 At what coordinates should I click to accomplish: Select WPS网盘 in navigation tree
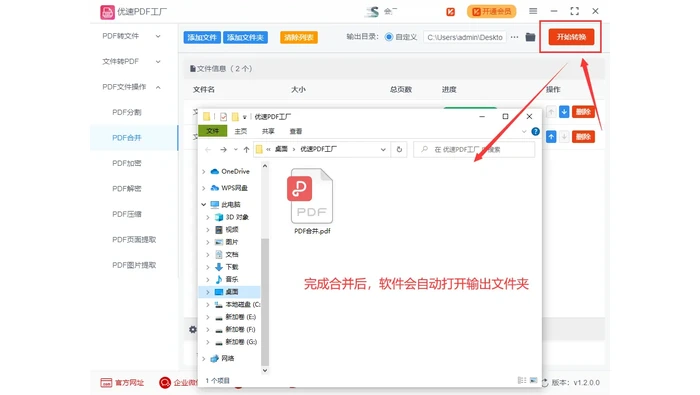pyautogui.click(x=234, y=188)
